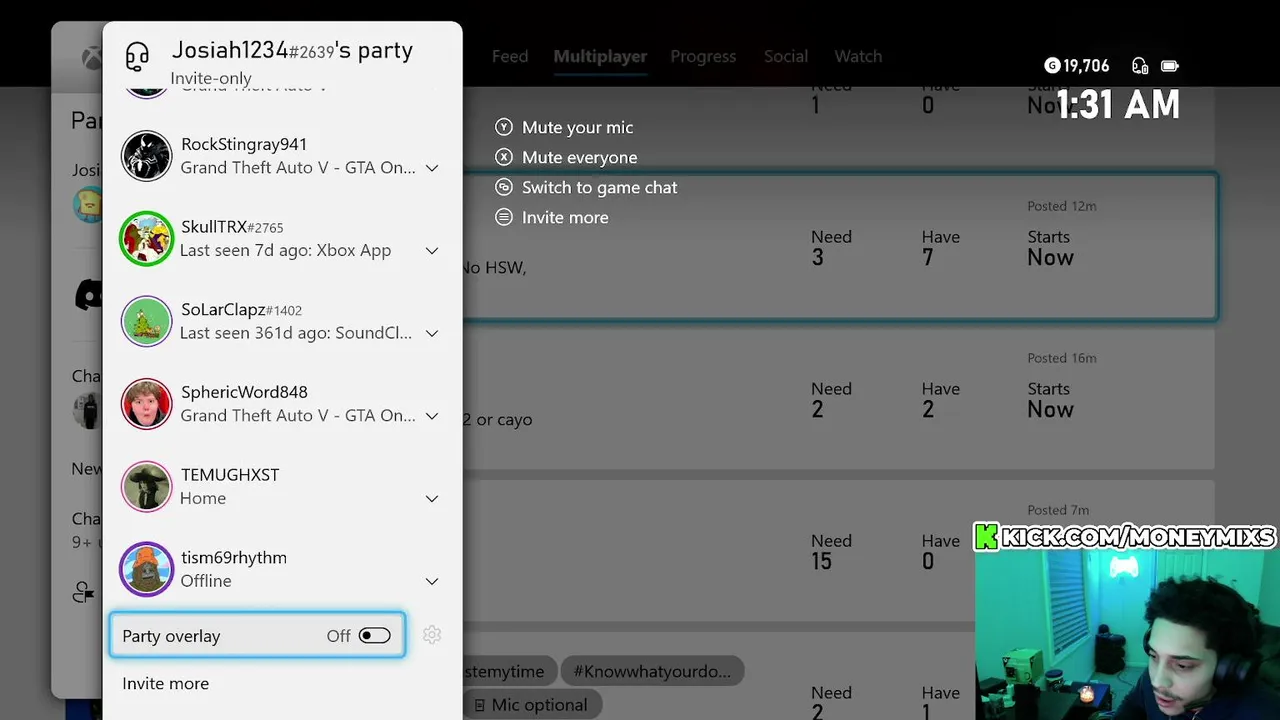The image size is (1280, 720).
Task: Expand SphericWord848's options chevron
Action: click(432, 416)
